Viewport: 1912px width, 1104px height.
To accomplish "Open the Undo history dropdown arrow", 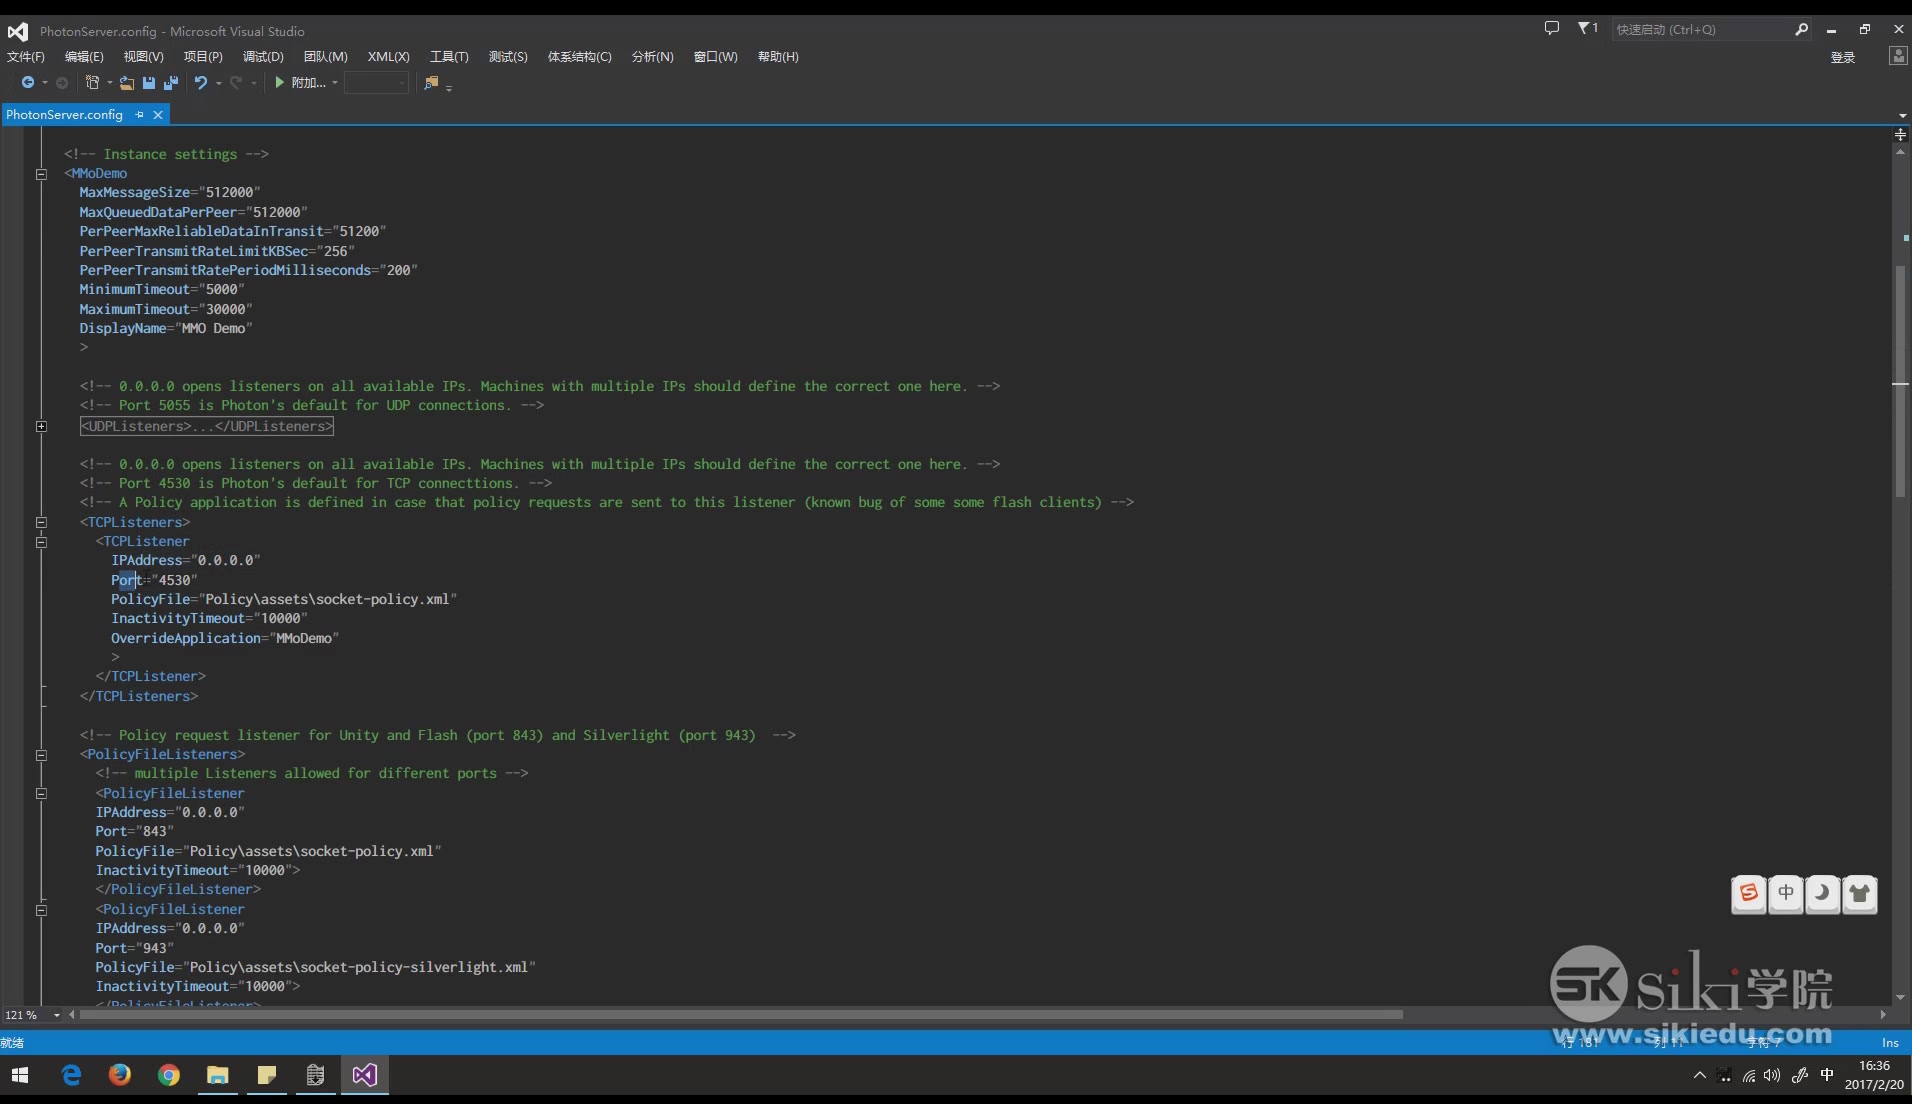I will click(x=218, y=83).
